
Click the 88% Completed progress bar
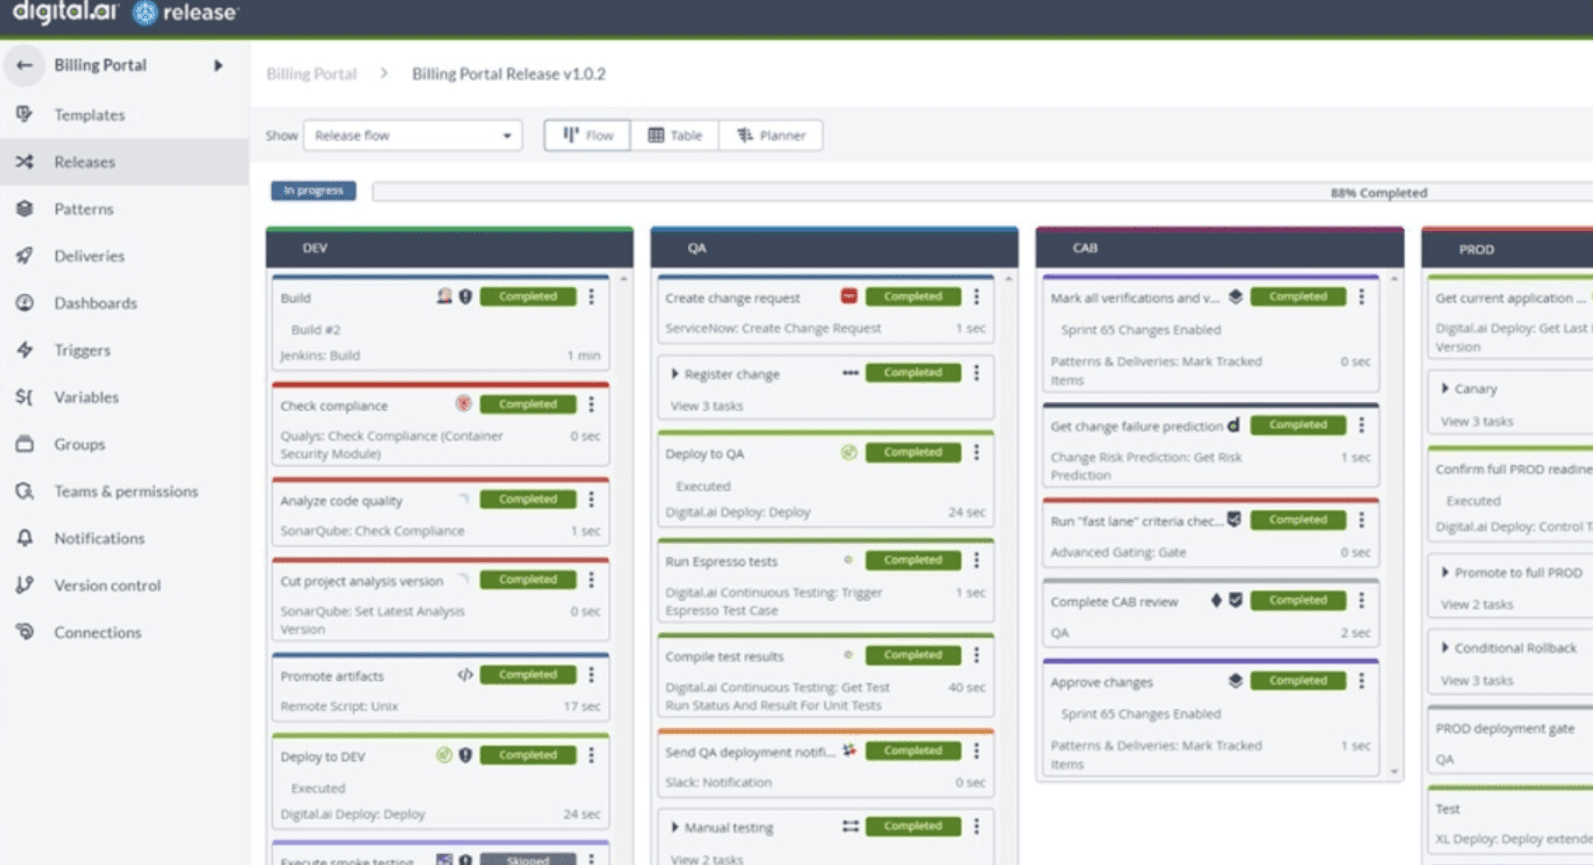tap(982, 192)
